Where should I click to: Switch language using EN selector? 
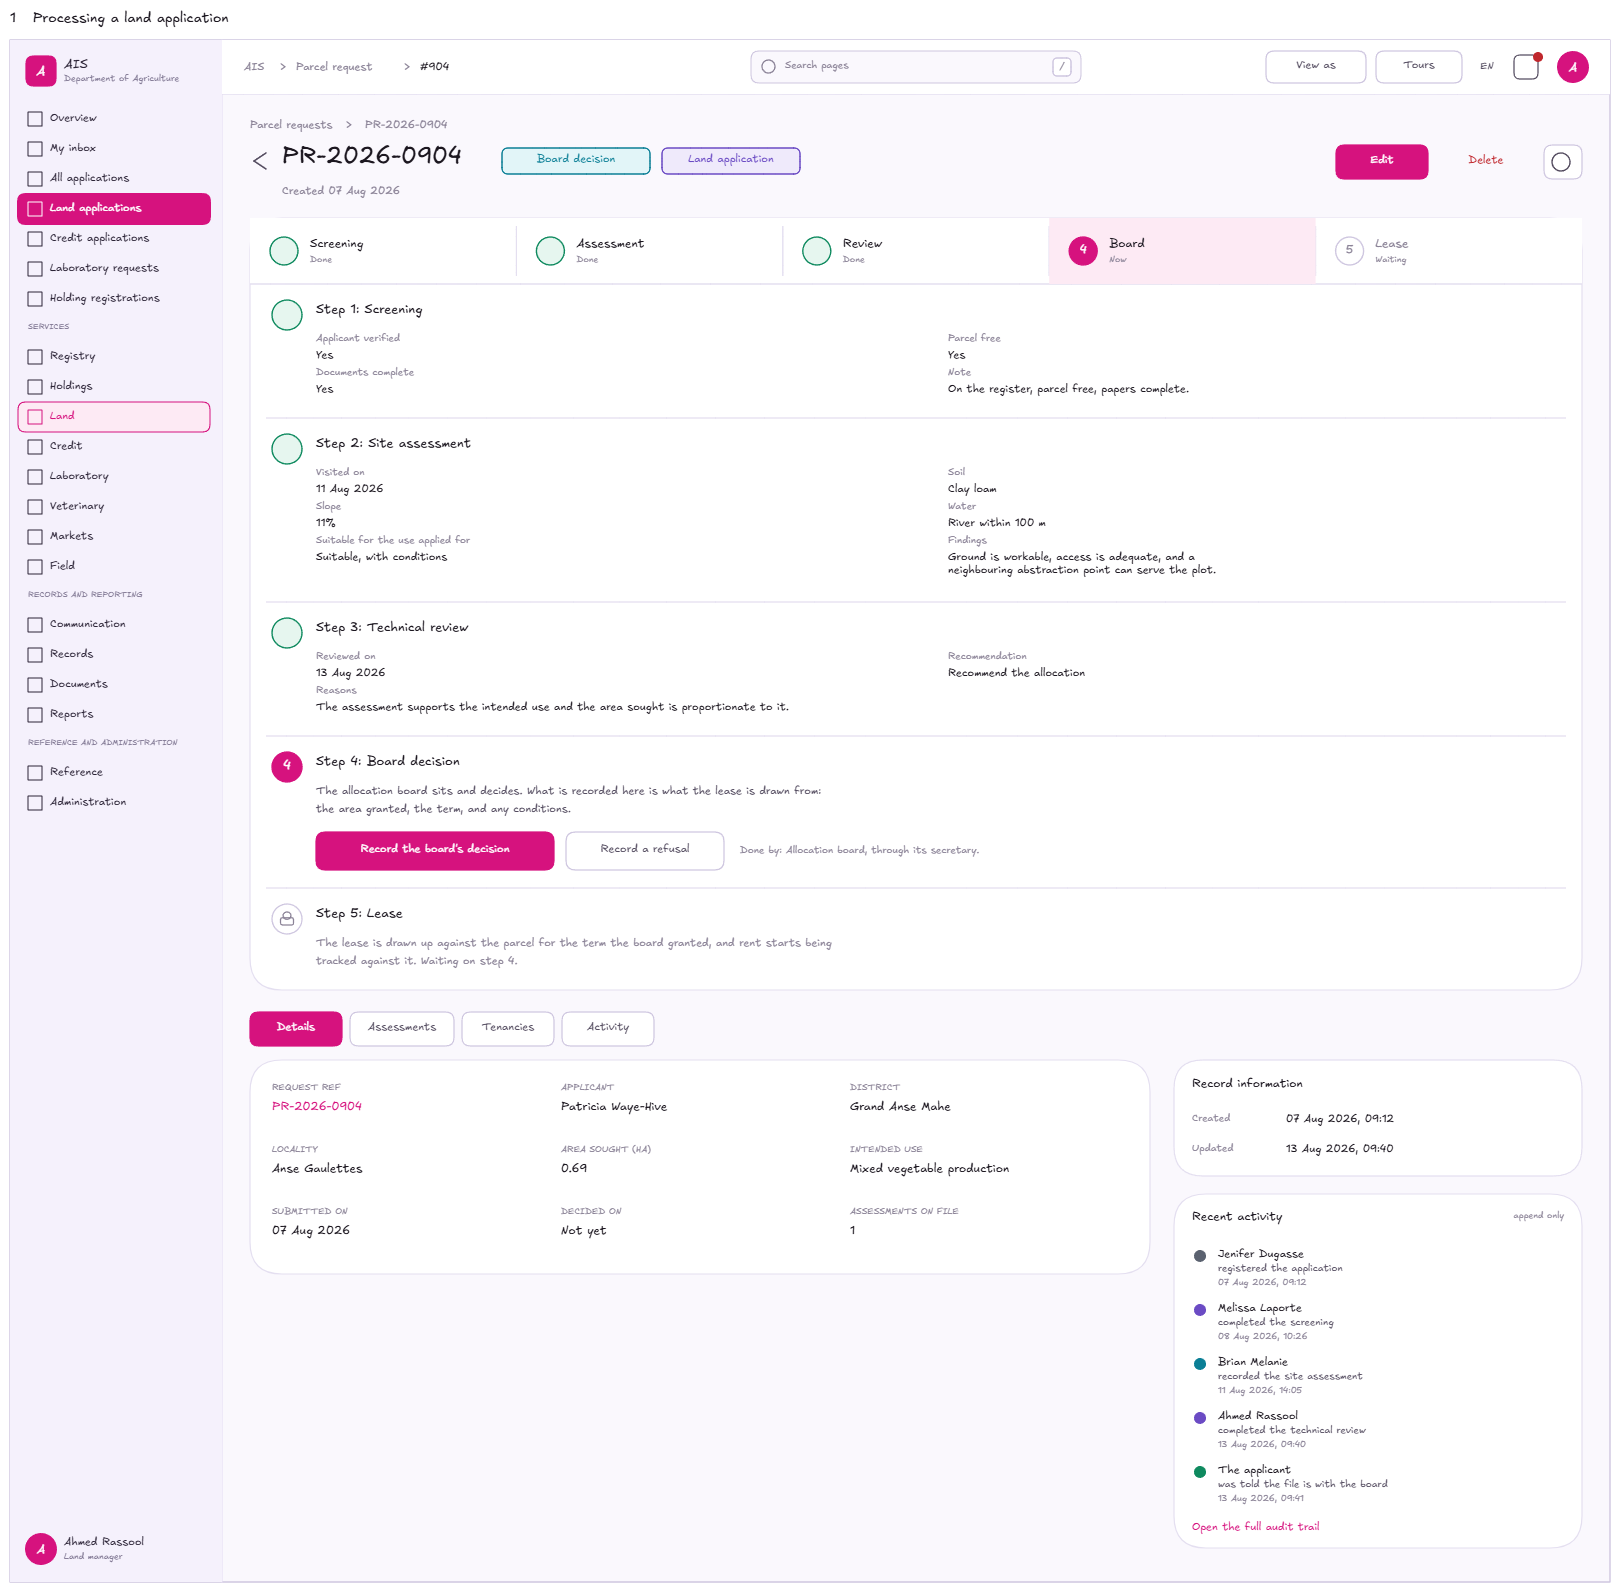(1487, 67)
